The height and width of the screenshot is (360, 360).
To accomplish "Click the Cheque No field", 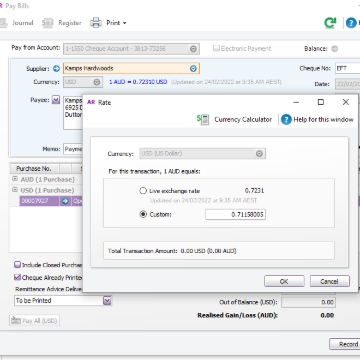I will 348,68.
